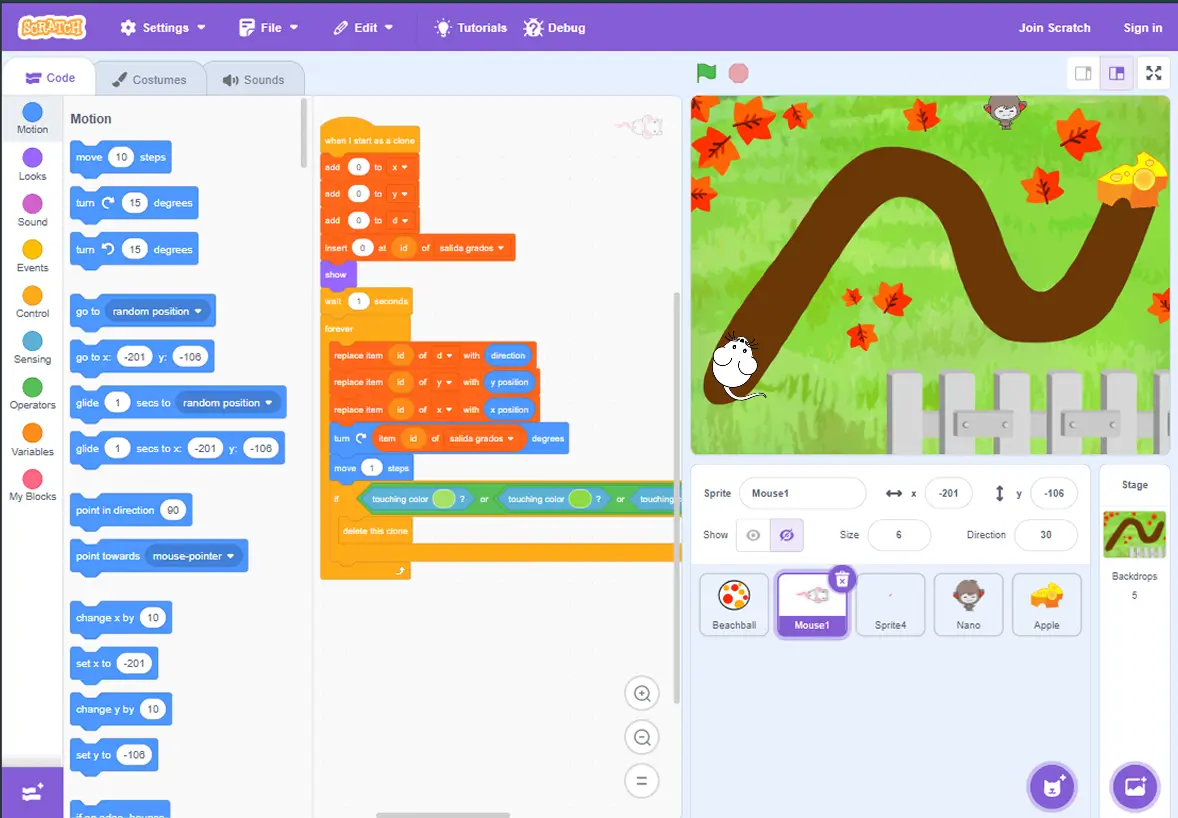Open the Settings menu
The height and width of the screenshot is (818, 1178).
click(x=163, y=28)
